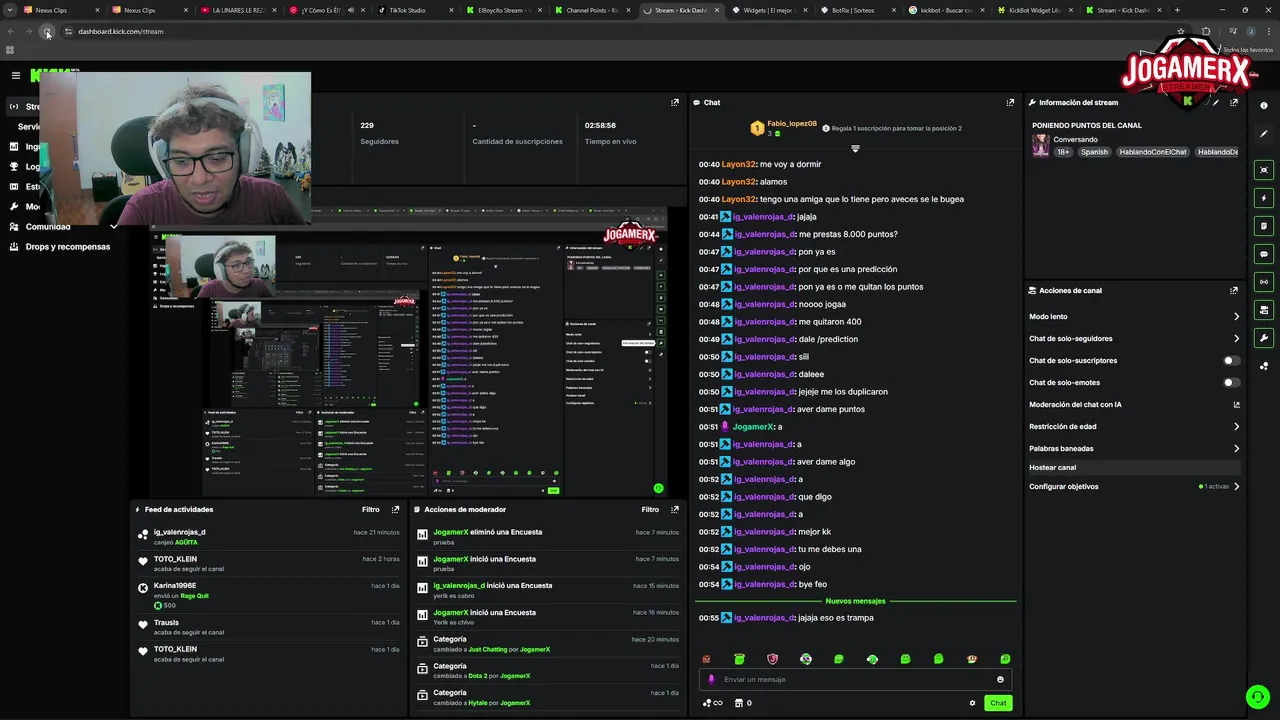Toggle the chat bubble widget in right sidebar

tap(1264, 254)
